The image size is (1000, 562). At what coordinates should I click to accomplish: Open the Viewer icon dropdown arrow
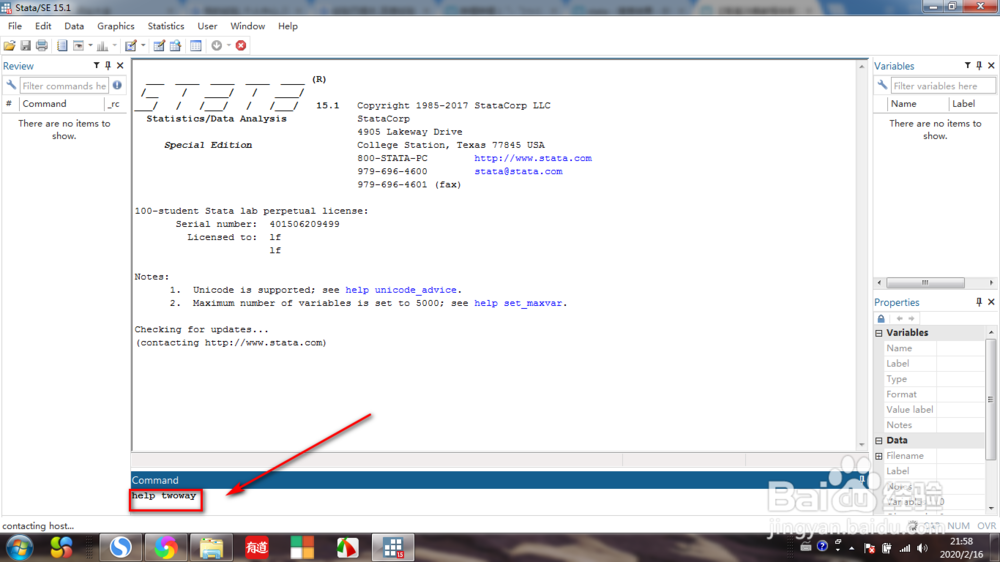coord(90,45)
